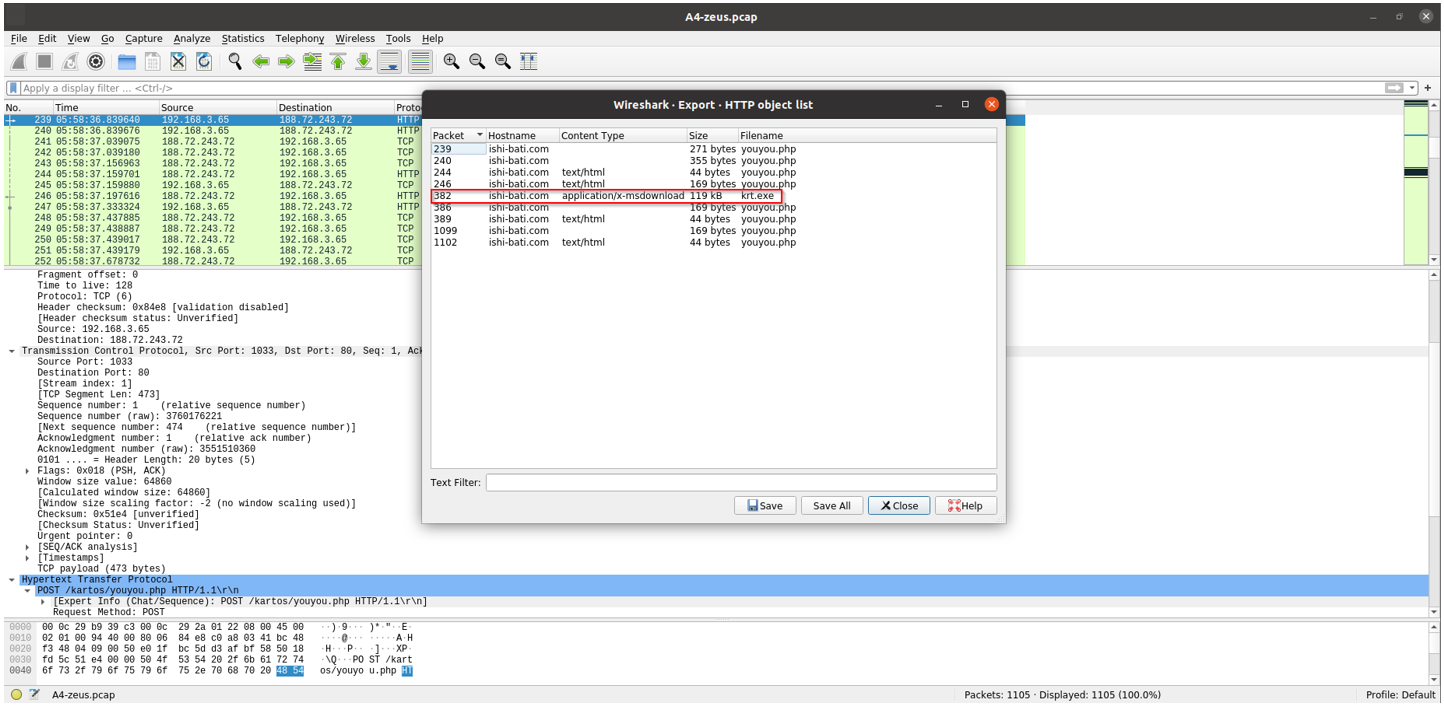The width and height of the screenshot is (1444, 712).
Task: Select object row for packet 1102
Action: [713, 242]
